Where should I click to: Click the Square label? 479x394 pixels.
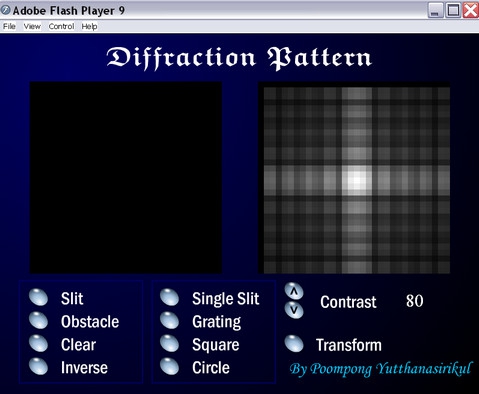216,345
